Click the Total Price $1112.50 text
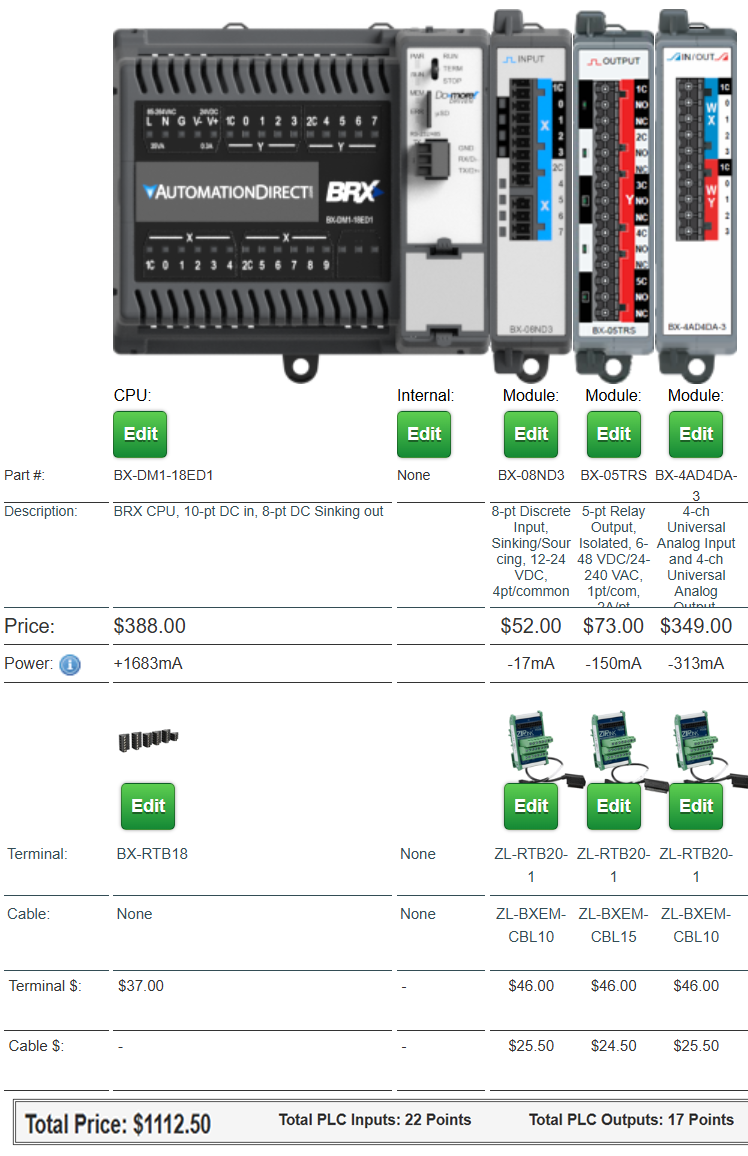748x1156 pixels. click(118, 1124)
